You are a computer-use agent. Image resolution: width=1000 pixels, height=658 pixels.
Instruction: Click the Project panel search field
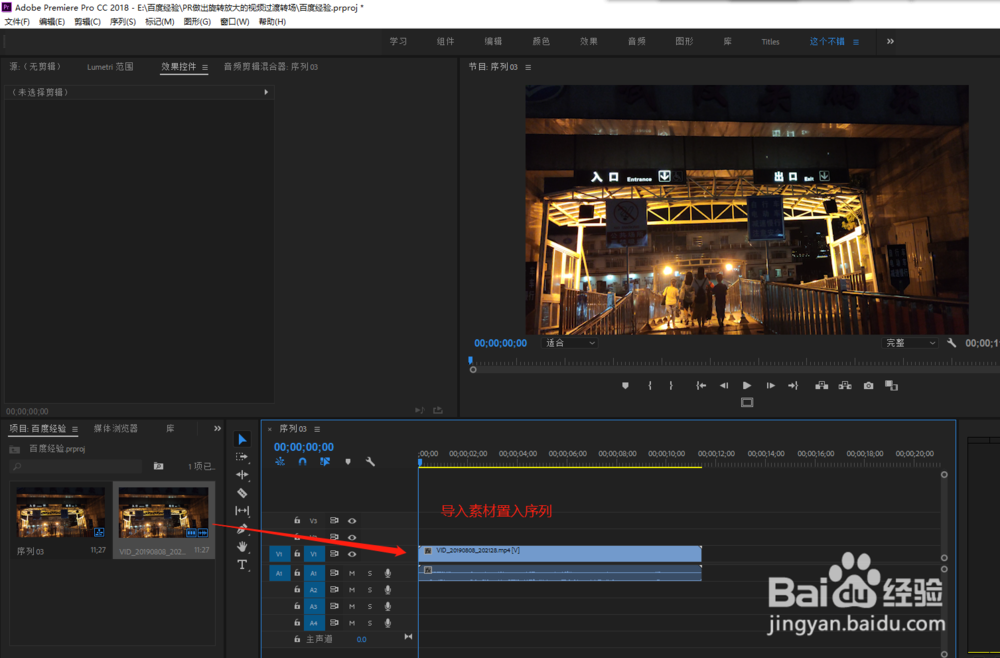[x=76, y=467]
